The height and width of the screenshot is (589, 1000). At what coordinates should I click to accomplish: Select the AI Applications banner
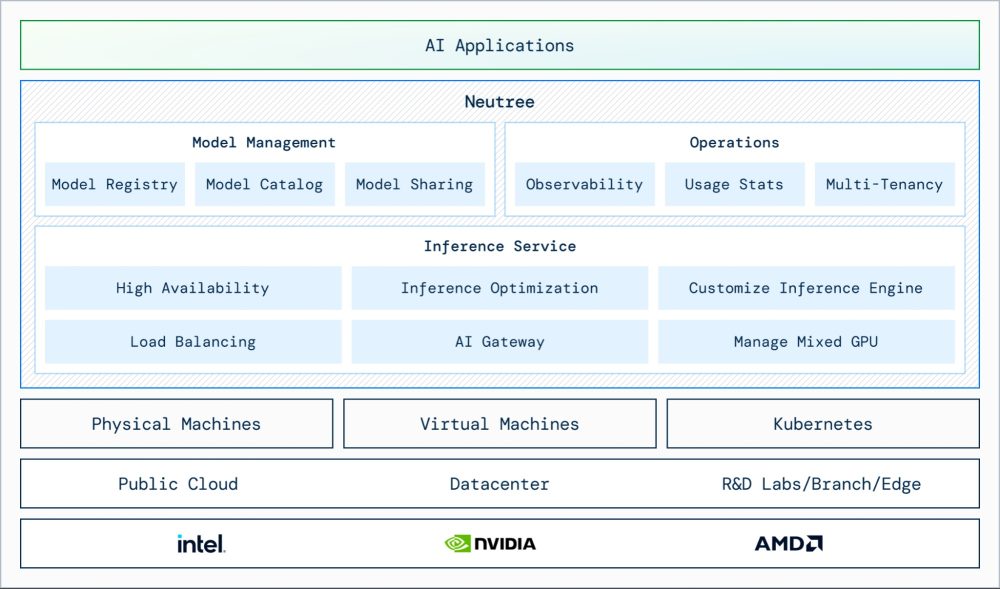pyautogui.click(x=499, y=46)
